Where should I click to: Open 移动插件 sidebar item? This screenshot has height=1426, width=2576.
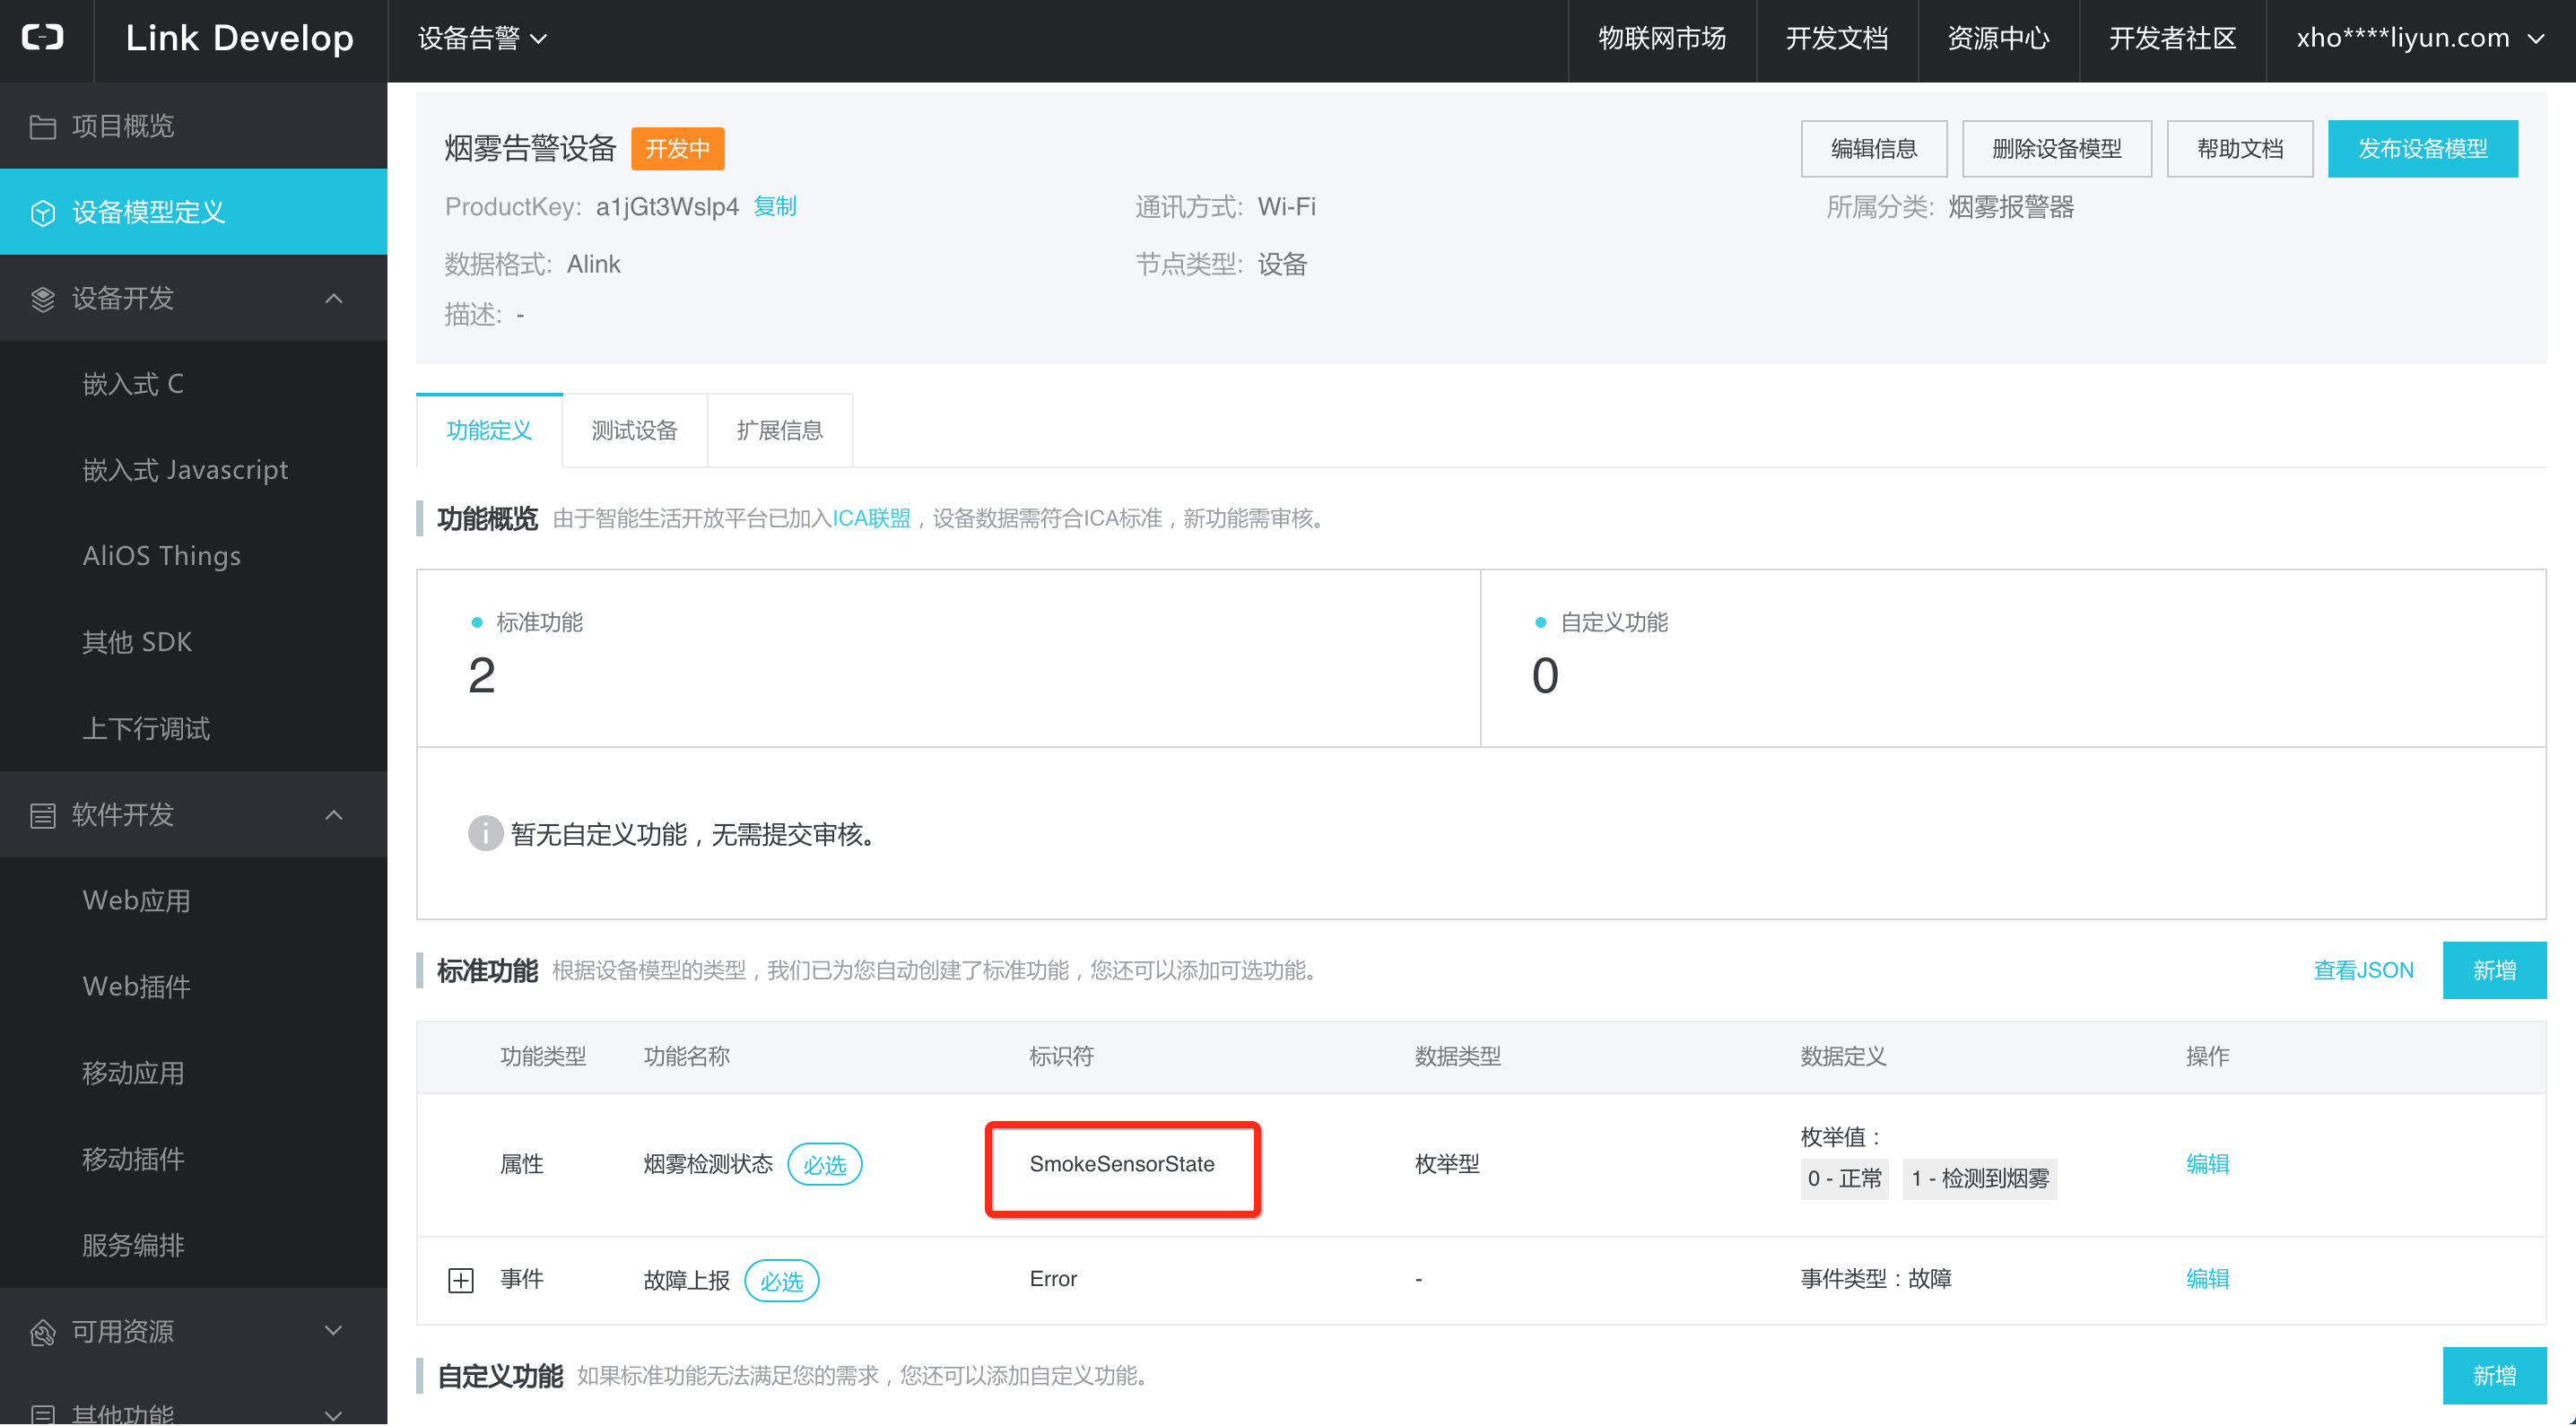click(193, 1159)
